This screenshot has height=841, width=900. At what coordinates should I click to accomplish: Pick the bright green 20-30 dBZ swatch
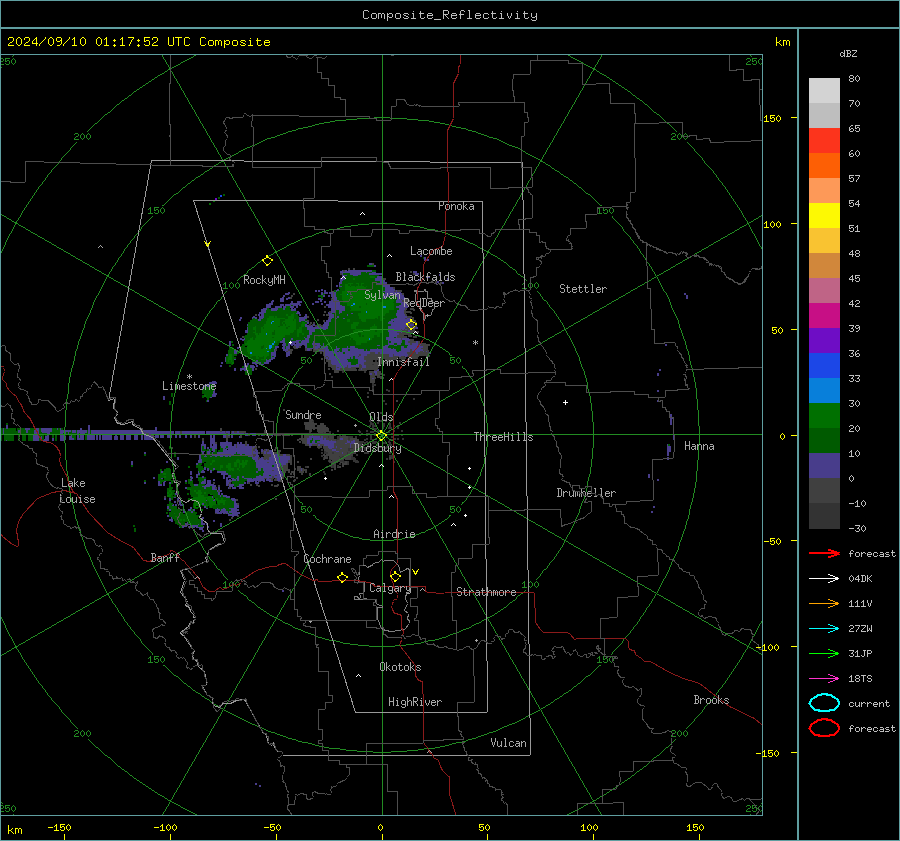(x=824, y=416)
